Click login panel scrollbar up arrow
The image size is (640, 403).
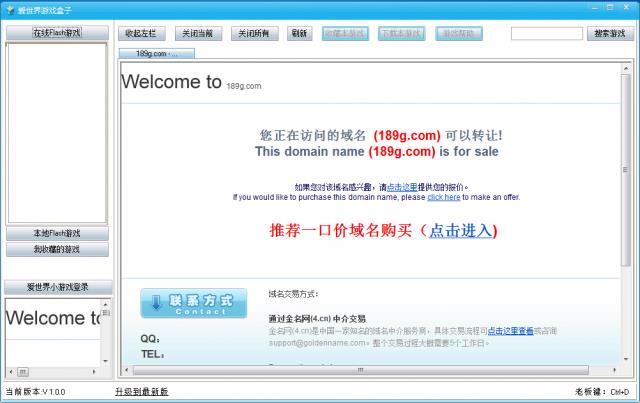pyautogui.click(x=105, y=304)
